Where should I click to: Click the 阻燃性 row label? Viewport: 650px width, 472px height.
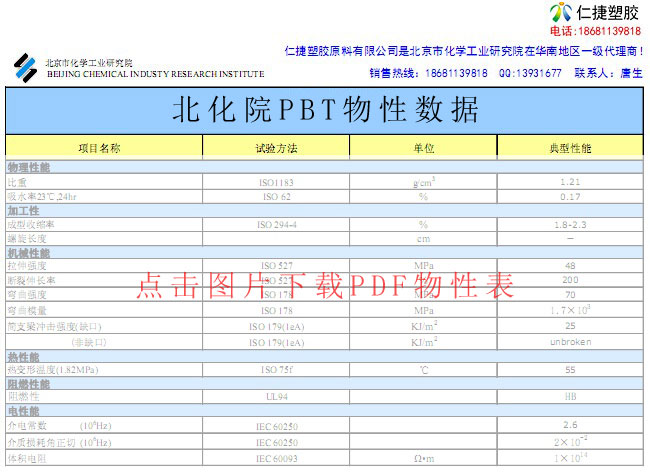click(x=23, y=397)
